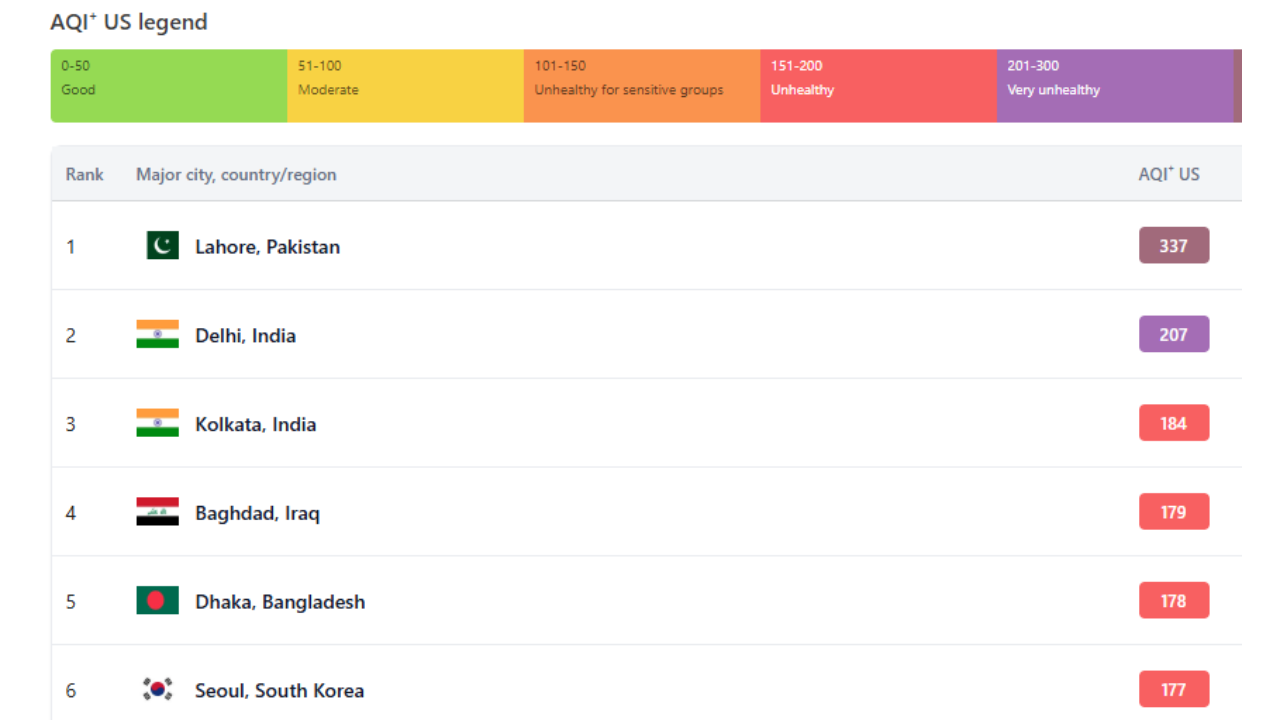Click Lahore's AQI badge showing 337

click(x=1174, y=245)
